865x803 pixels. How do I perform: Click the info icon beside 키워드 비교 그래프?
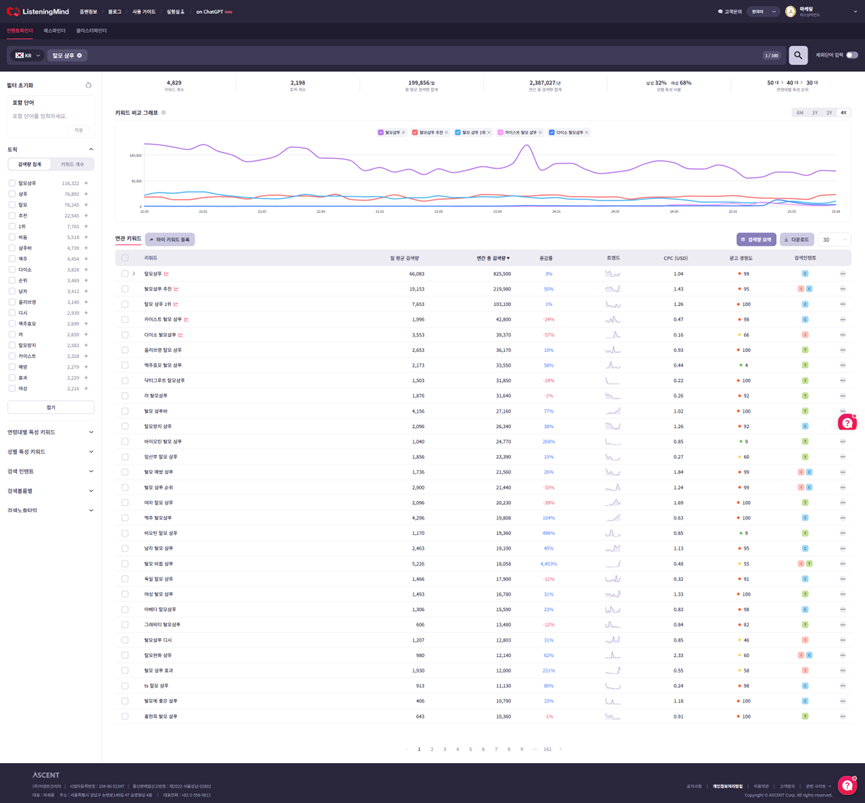click(164, 113)
